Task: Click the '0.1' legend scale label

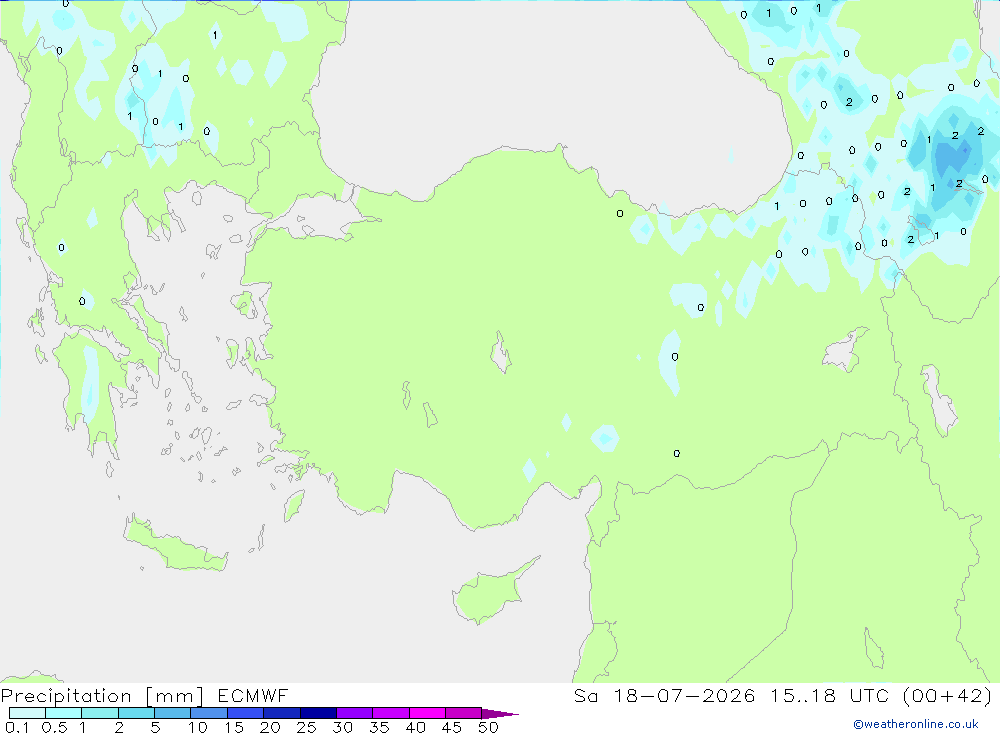Action: click(17, 727)
